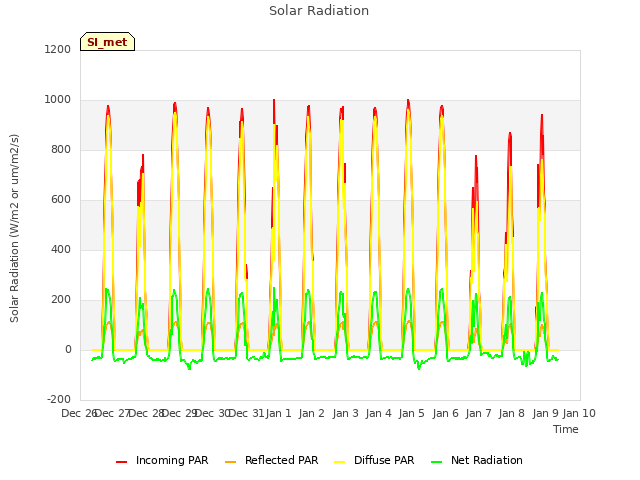Click the SI_met label tag
640x480 pixels.
107,42
